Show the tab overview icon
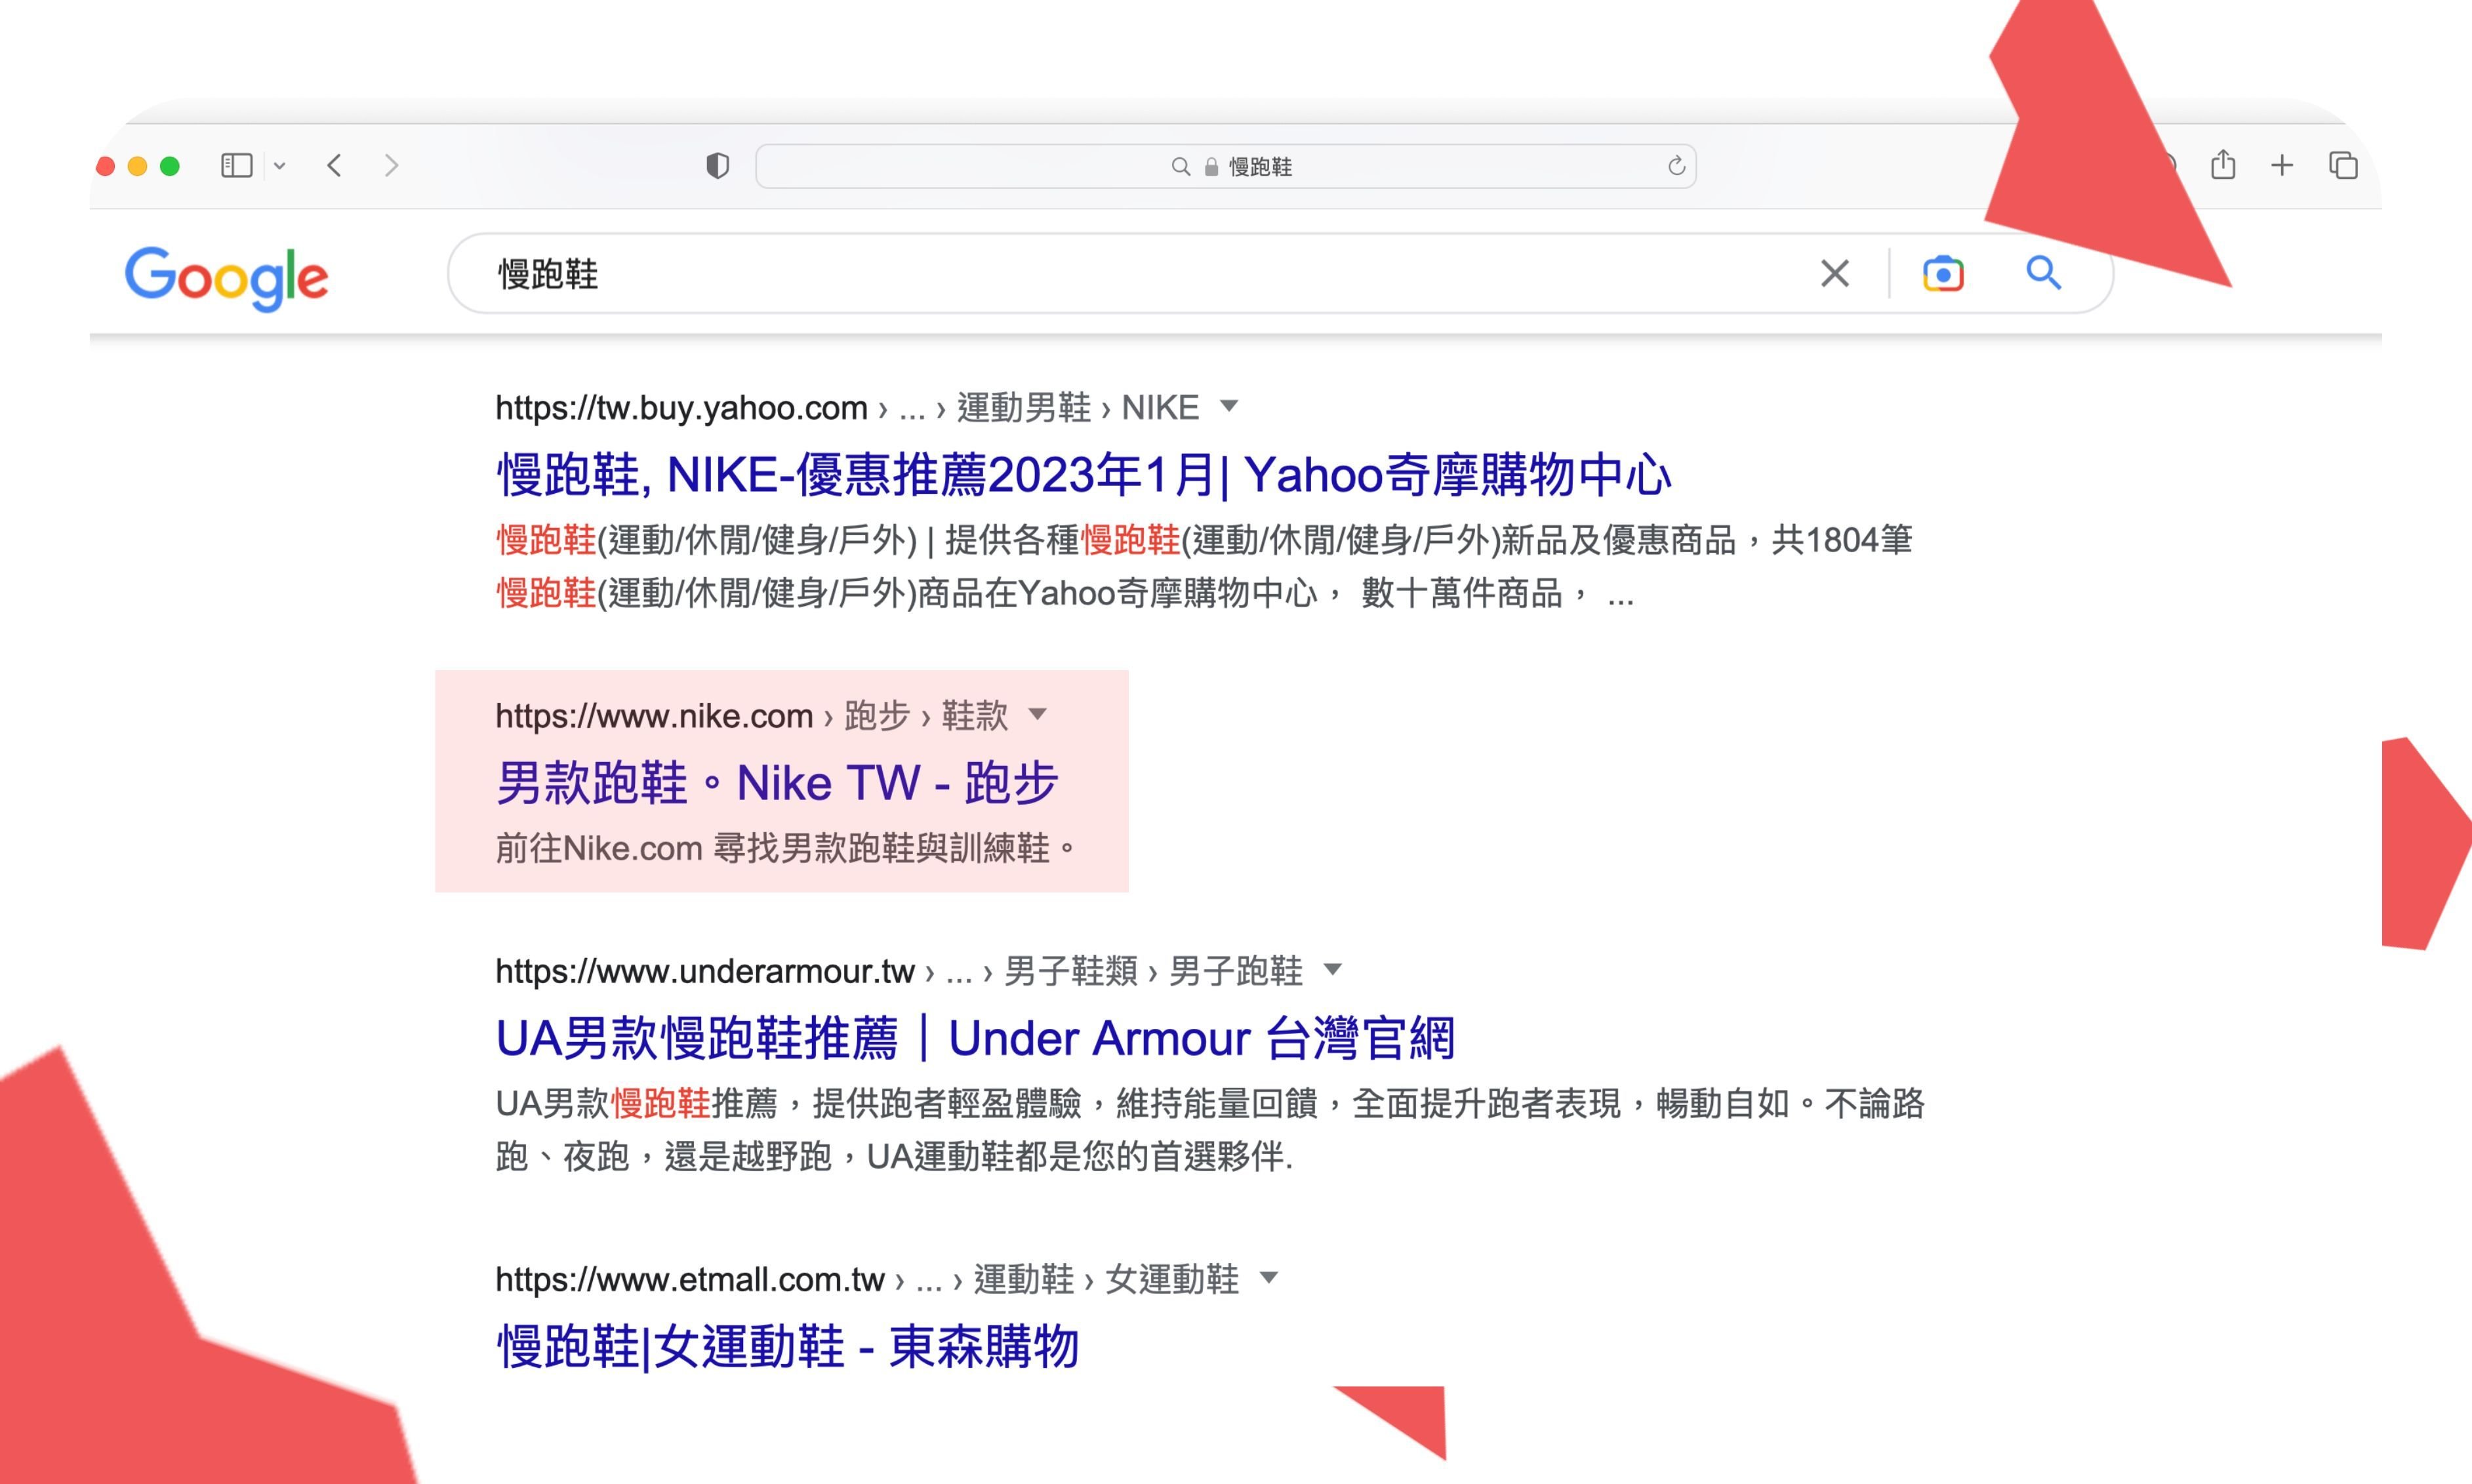Viewport: 2472px width, 1484px height. point(2343,165)
